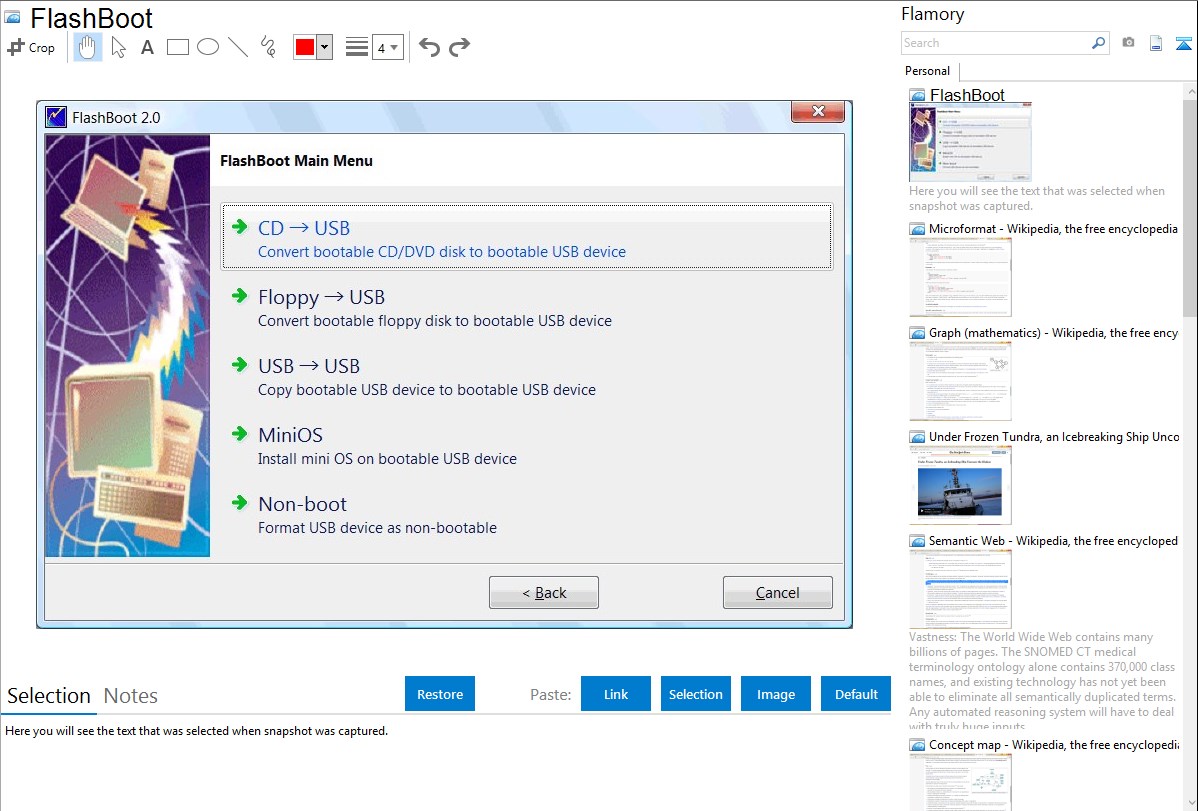The image size is (1198, 811).
Task: Open the Semantic Web snapshot thumbnail
Action: coord(960,589)
